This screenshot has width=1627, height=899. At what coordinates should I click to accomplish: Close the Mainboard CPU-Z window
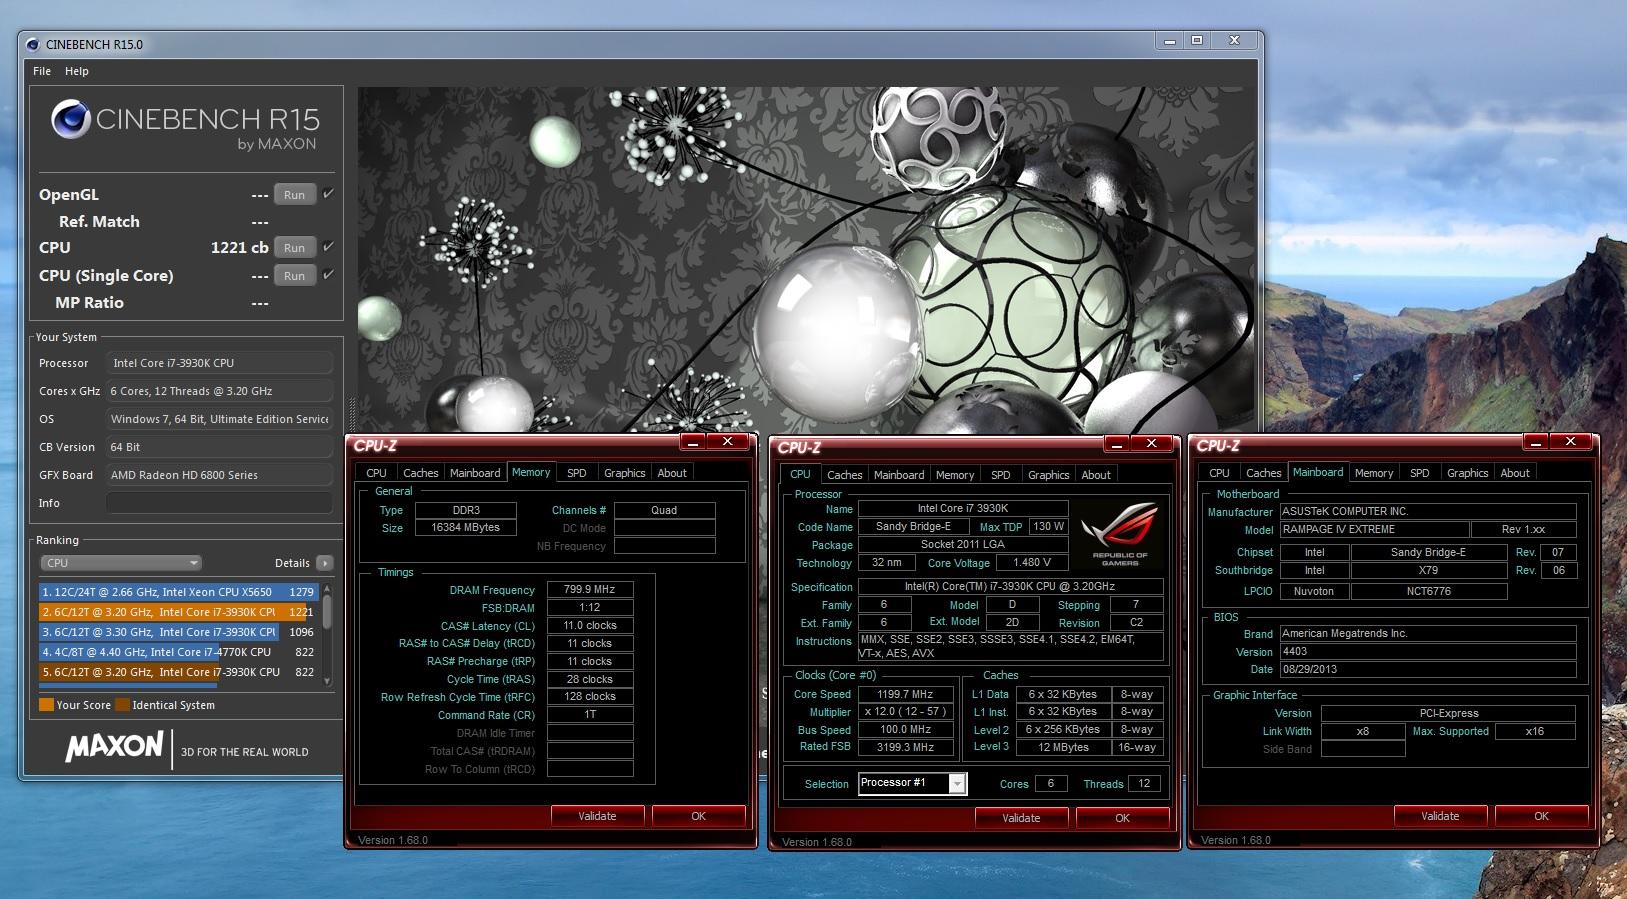1571,442
